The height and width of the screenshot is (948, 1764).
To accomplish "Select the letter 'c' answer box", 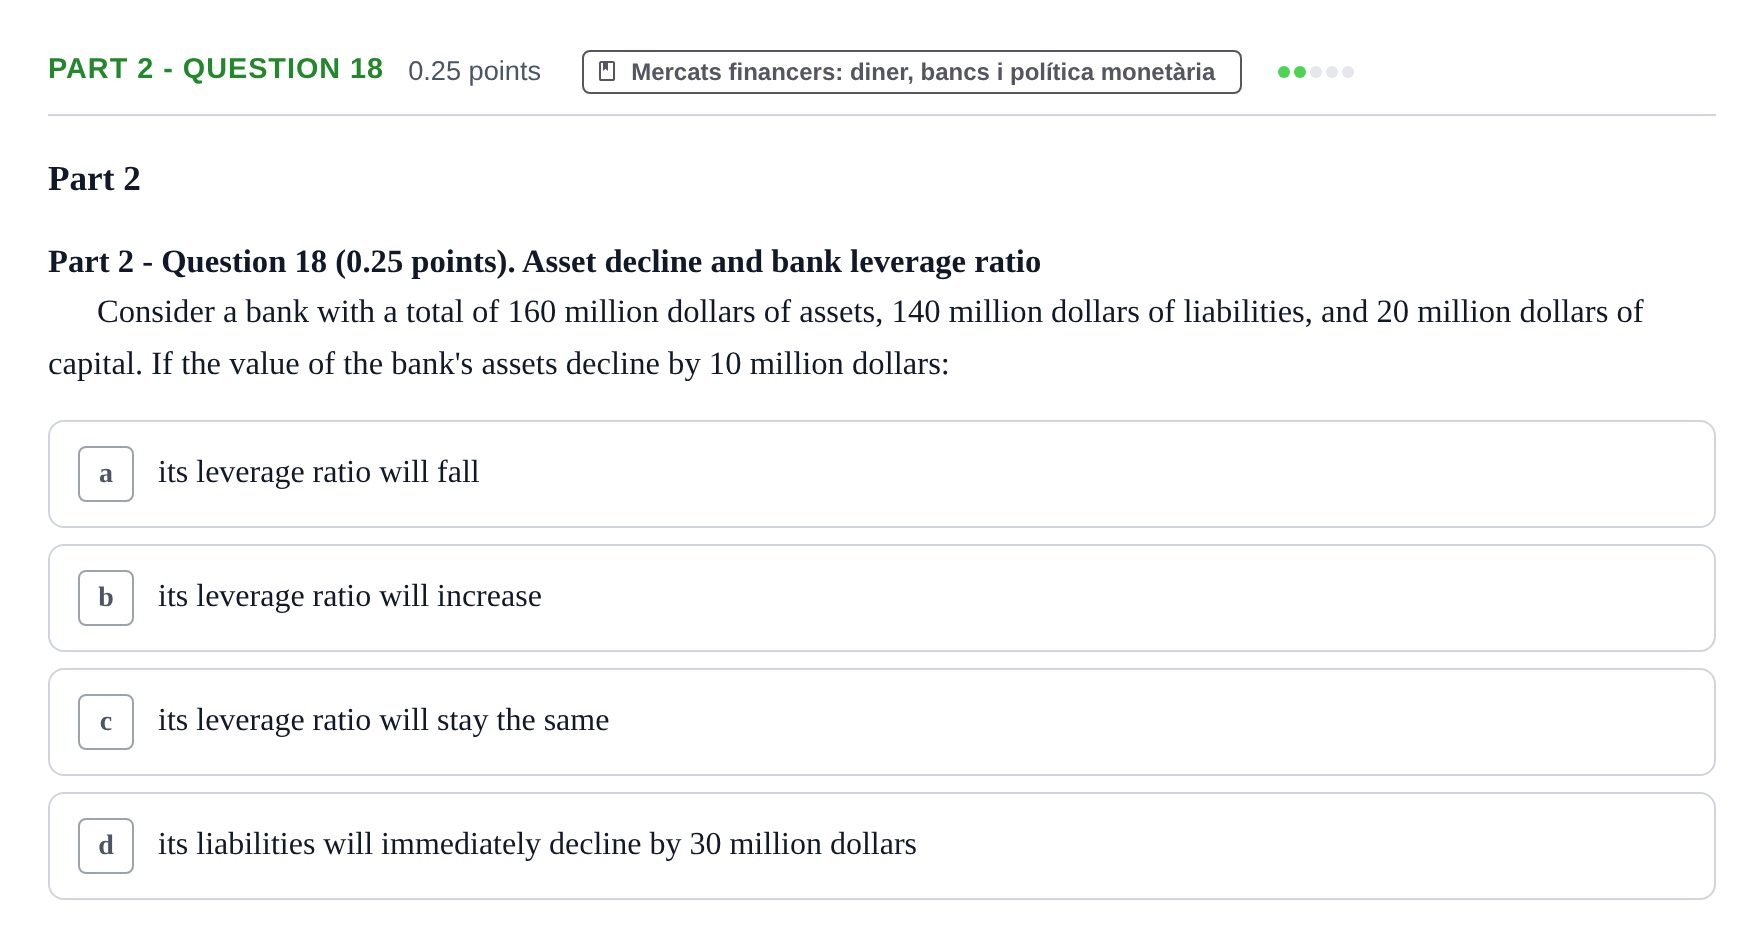I will [x=106, y=722].
